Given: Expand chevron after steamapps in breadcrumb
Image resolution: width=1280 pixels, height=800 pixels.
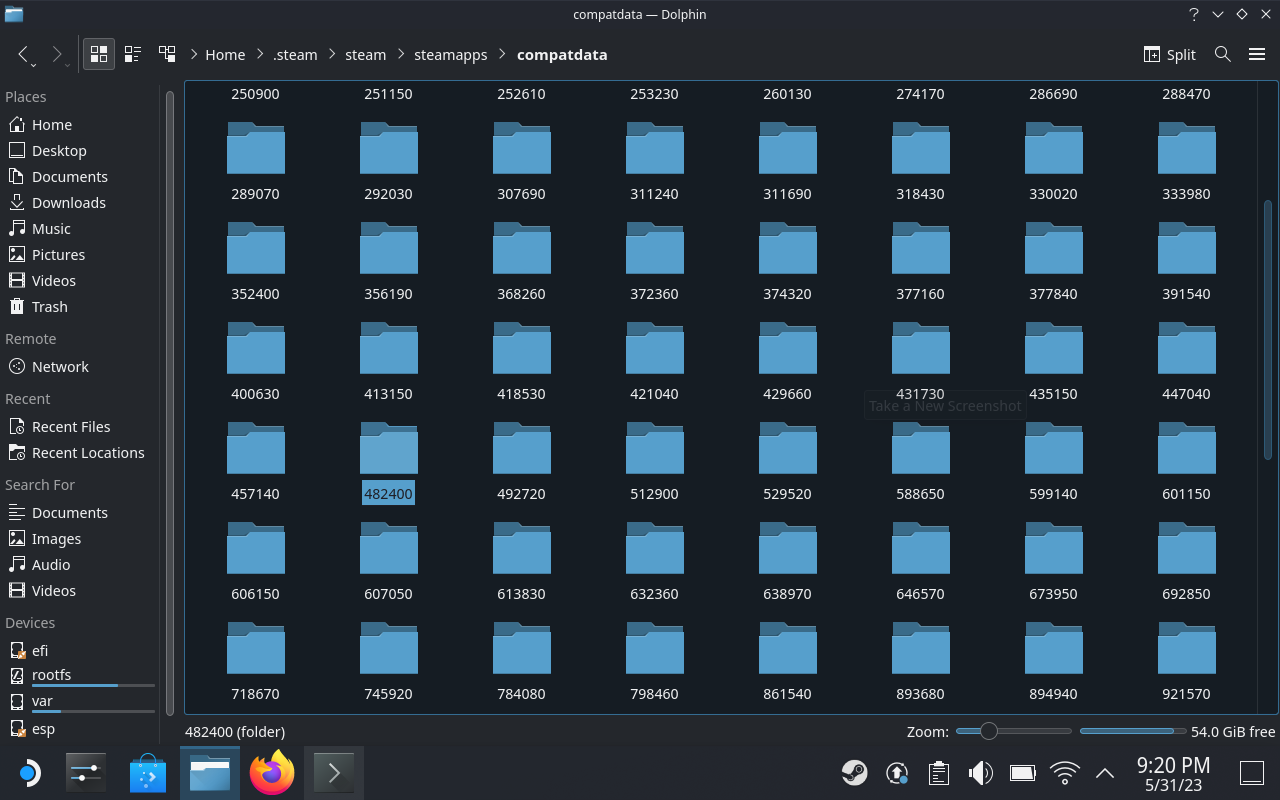Looking at the screenshot, I should point(502,55).
